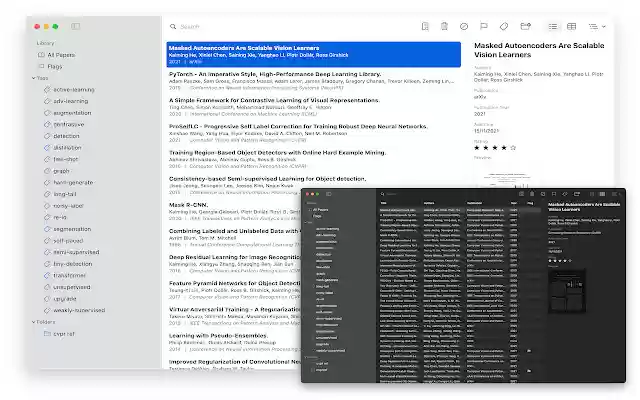
Task: Select the Deep Residual Learning paper
Action: (233, 263)
